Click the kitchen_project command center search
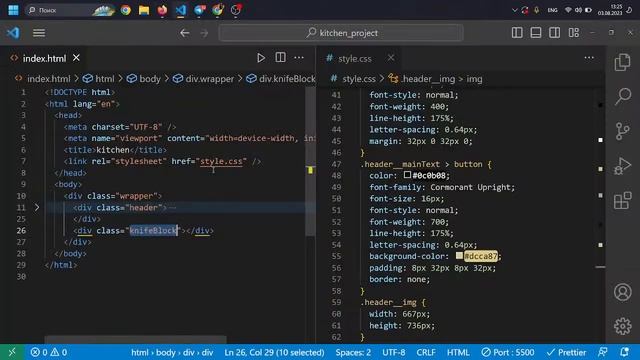This screenshot has width=640, height=360. pyautogui.click(x=341, y=33)
